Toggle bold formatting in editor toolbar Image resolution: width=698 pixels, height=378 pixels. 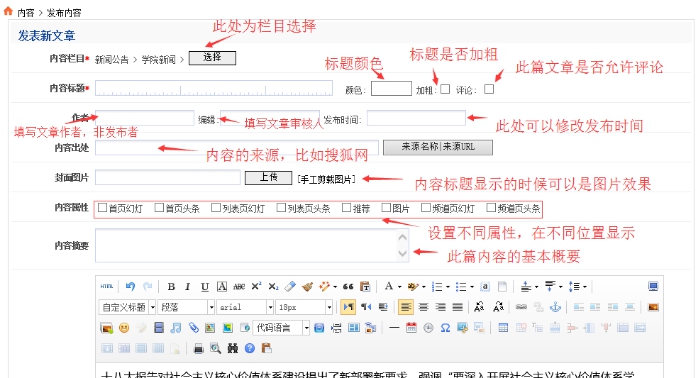pos(171,287)
